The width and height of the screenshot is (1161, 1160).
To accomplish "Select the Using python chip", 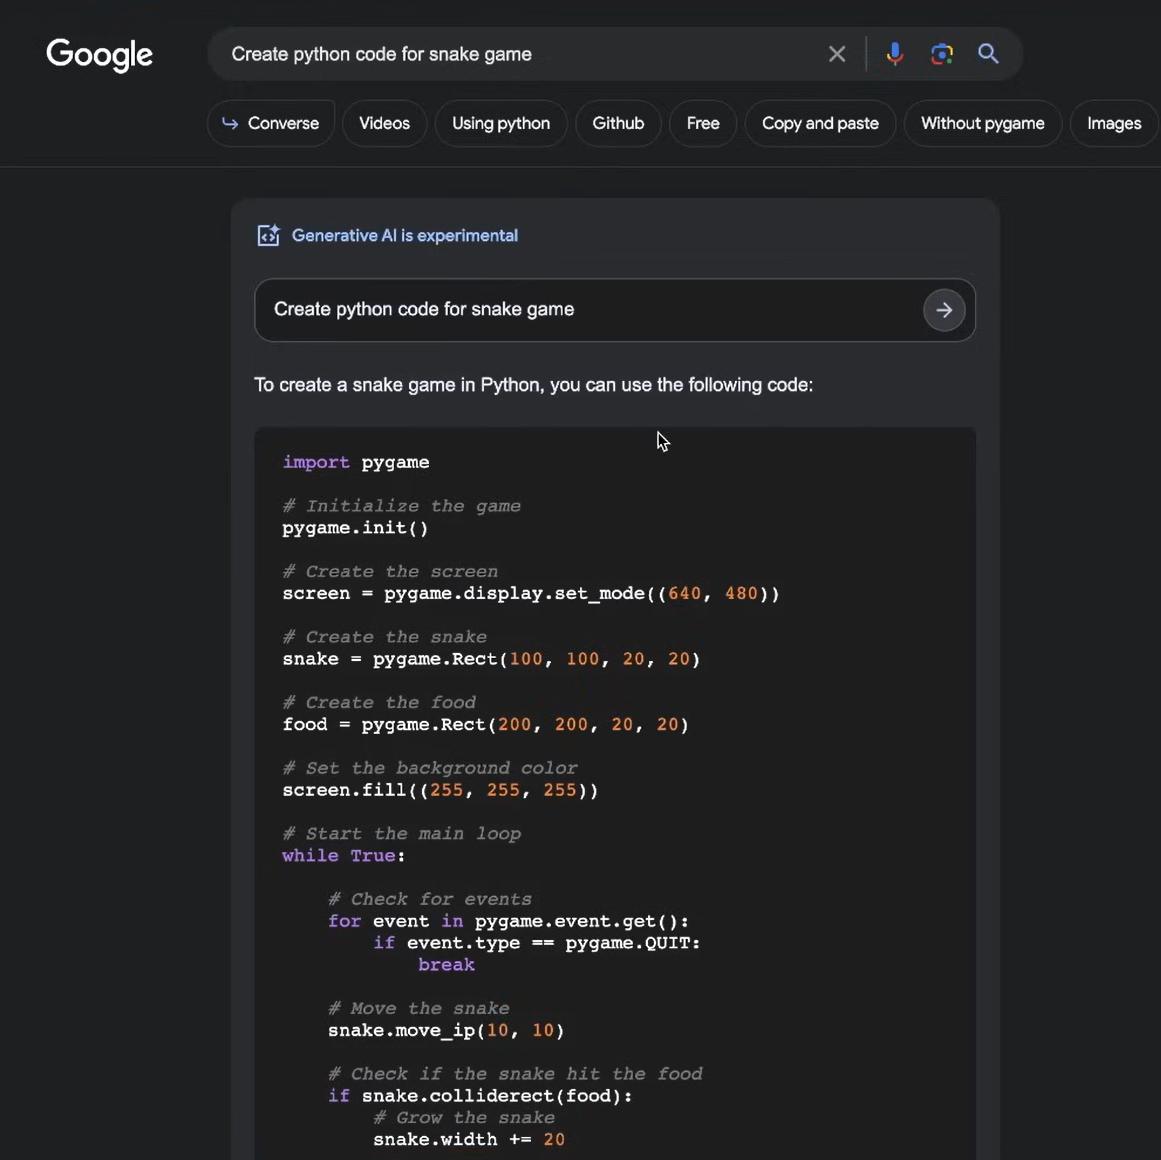I will [x=501, y=124].
